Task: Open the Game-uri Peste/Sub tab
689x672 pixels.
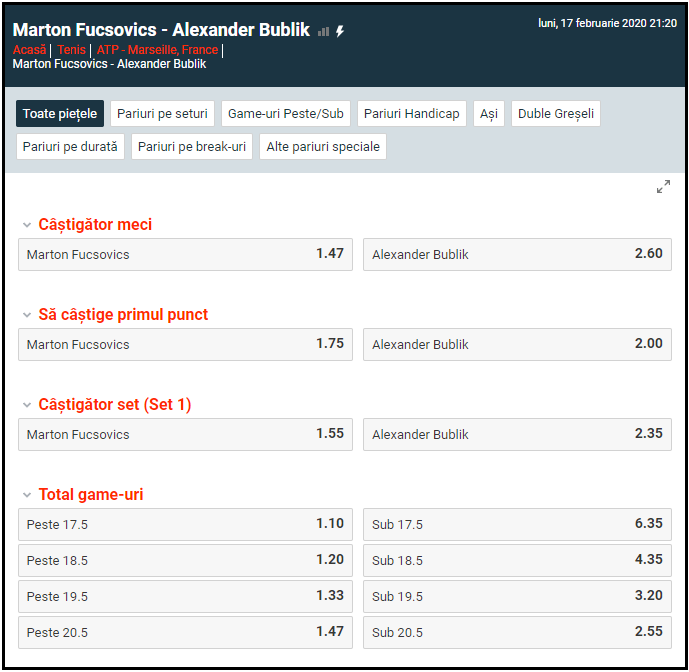Action: click(x=286, y=114)
